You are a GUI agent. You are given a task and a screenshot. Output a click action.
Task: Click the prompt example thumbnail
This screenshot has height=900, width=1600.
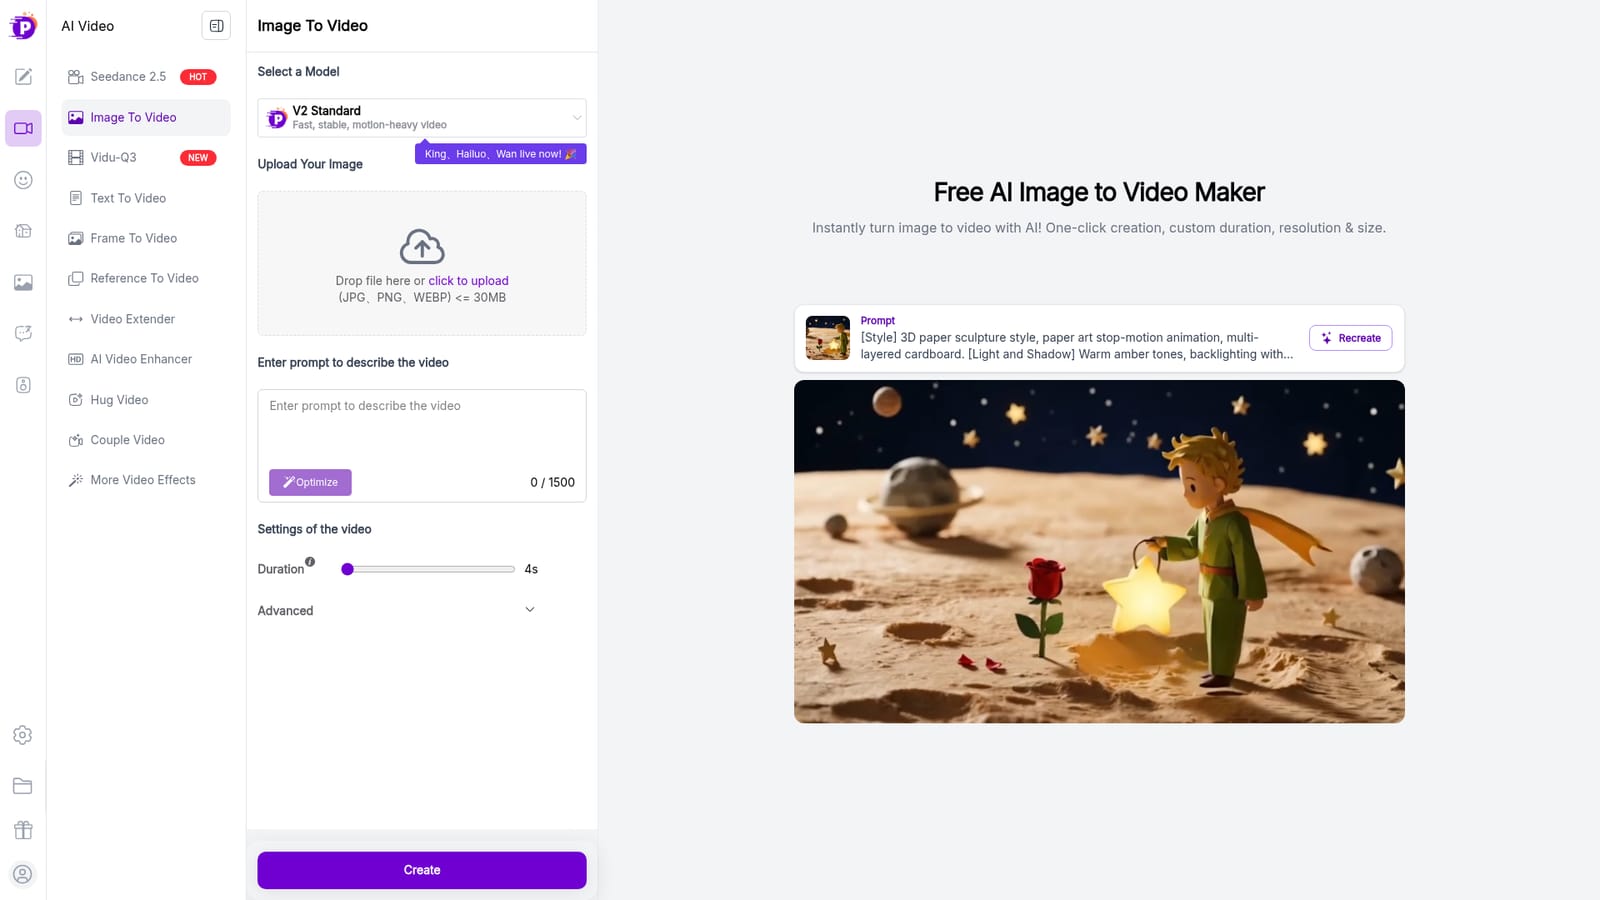[828, 338]
